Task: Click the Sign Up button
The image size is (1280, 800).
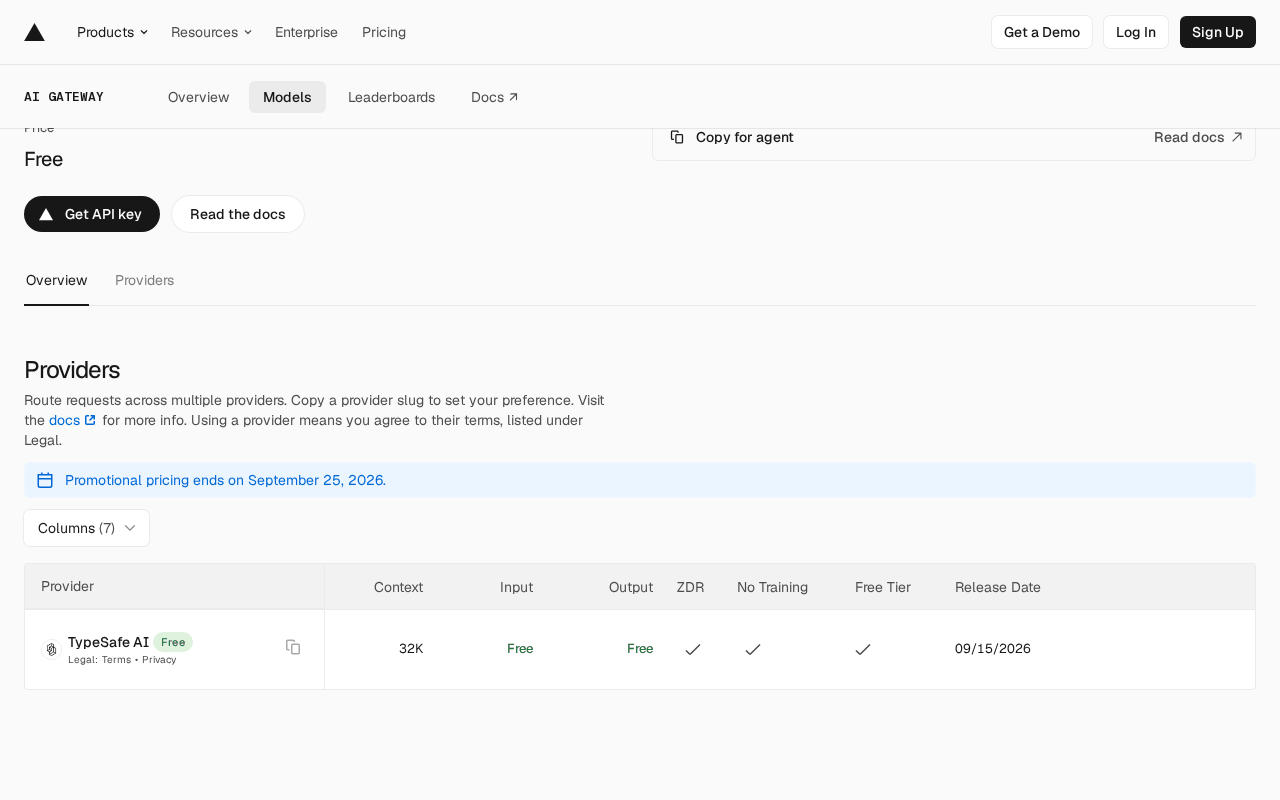Action: [x=1218, y=32]
